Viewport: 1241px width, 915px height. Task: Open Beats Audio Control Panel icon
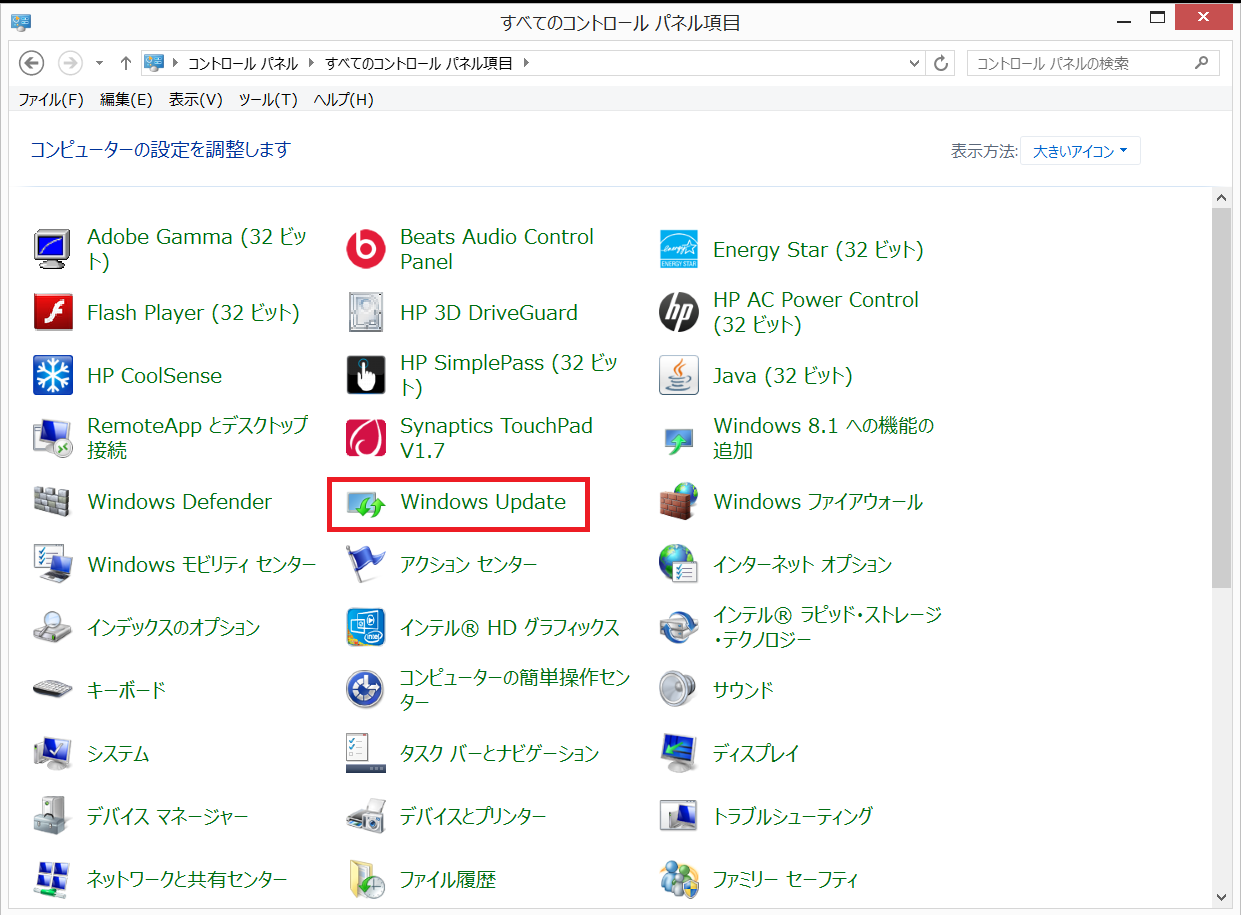[365, 250]
